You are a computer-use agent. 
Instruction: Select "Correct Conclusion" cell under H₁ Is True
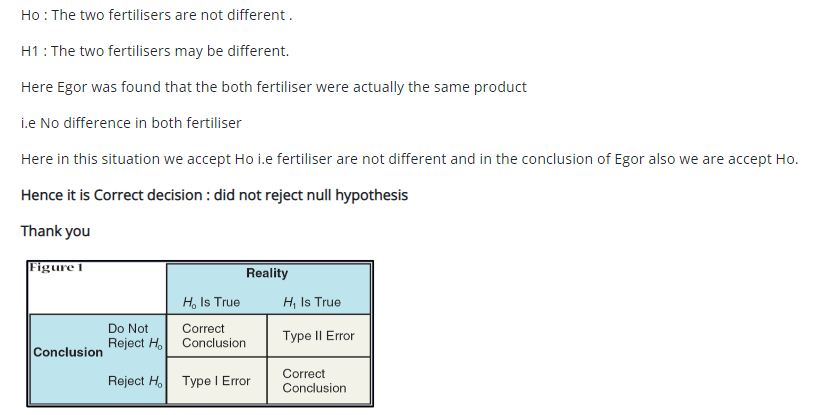coord(314,381)
